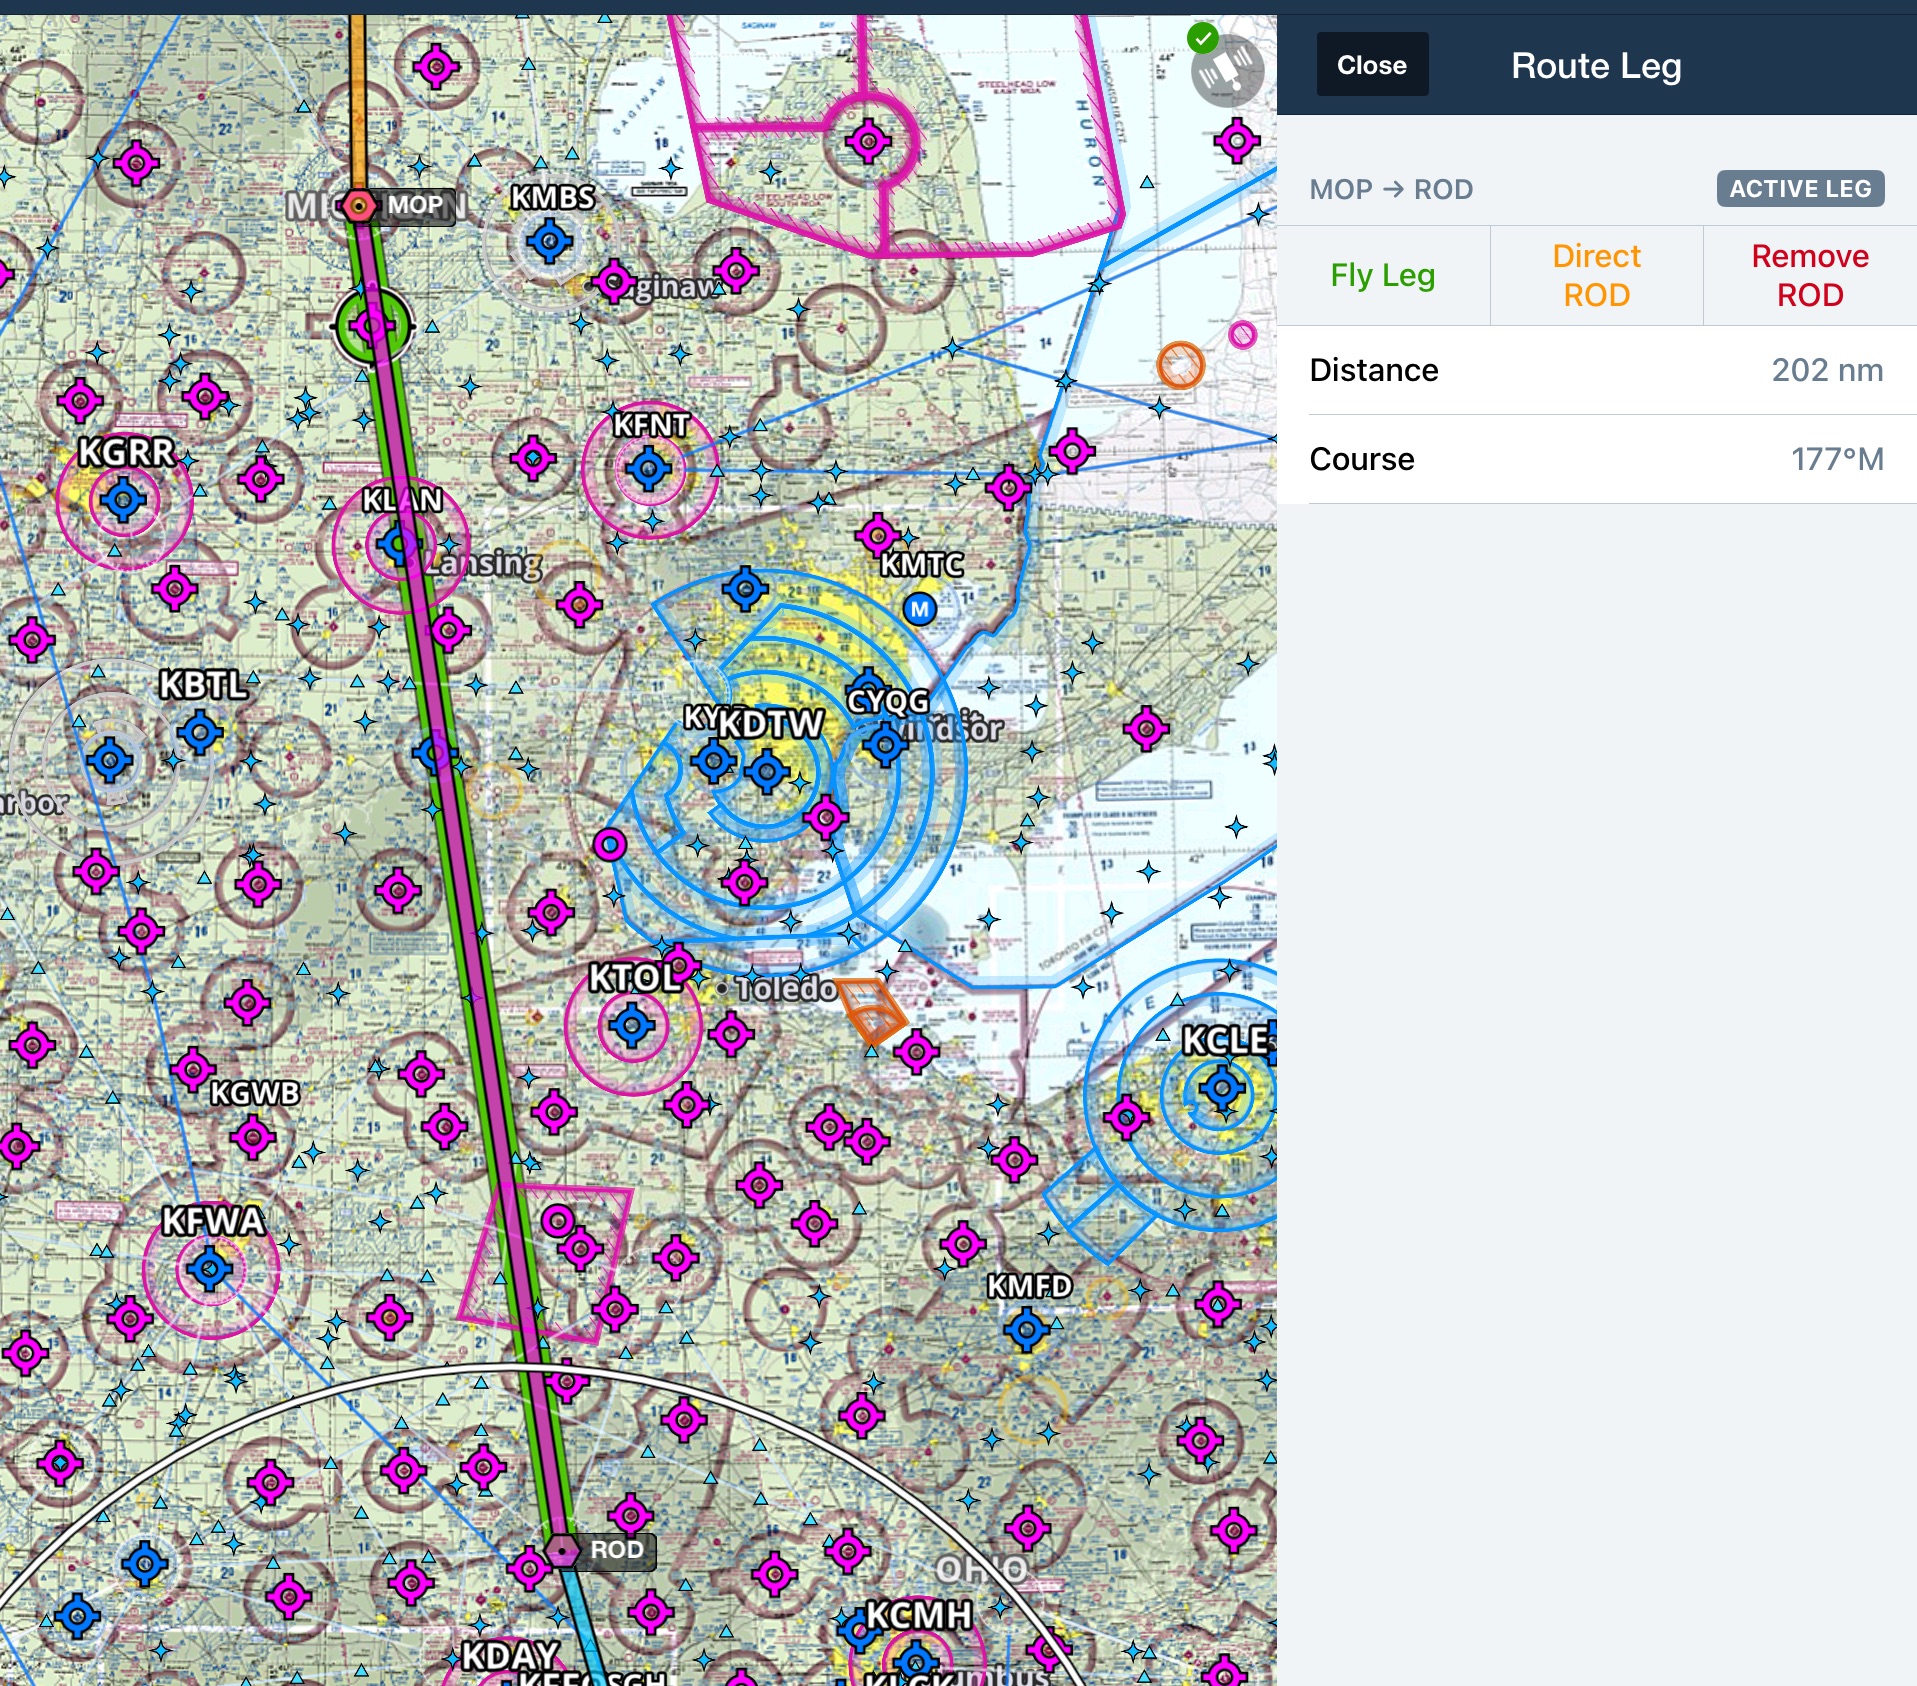The width and height of the screenshot is (1917, 1686).
Task: Tap the CYQG Windsor airport symbol
Action: [x=885, y=744]
